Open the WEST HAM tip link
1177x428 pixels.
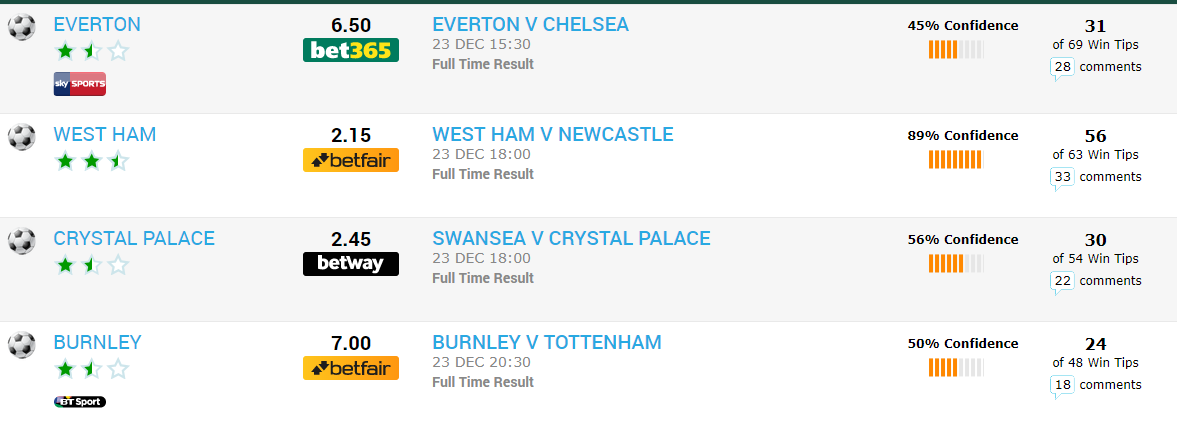pos(105,134)
